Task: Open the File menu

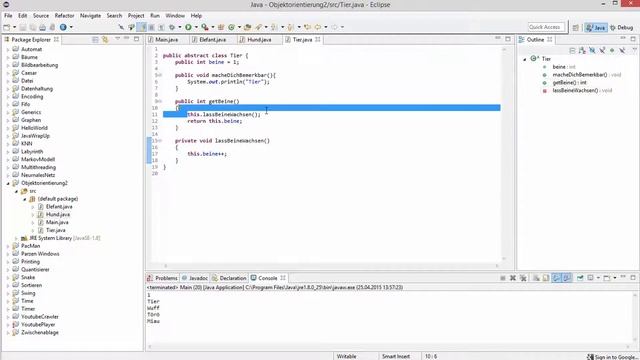Action: [x=8, y=16]
